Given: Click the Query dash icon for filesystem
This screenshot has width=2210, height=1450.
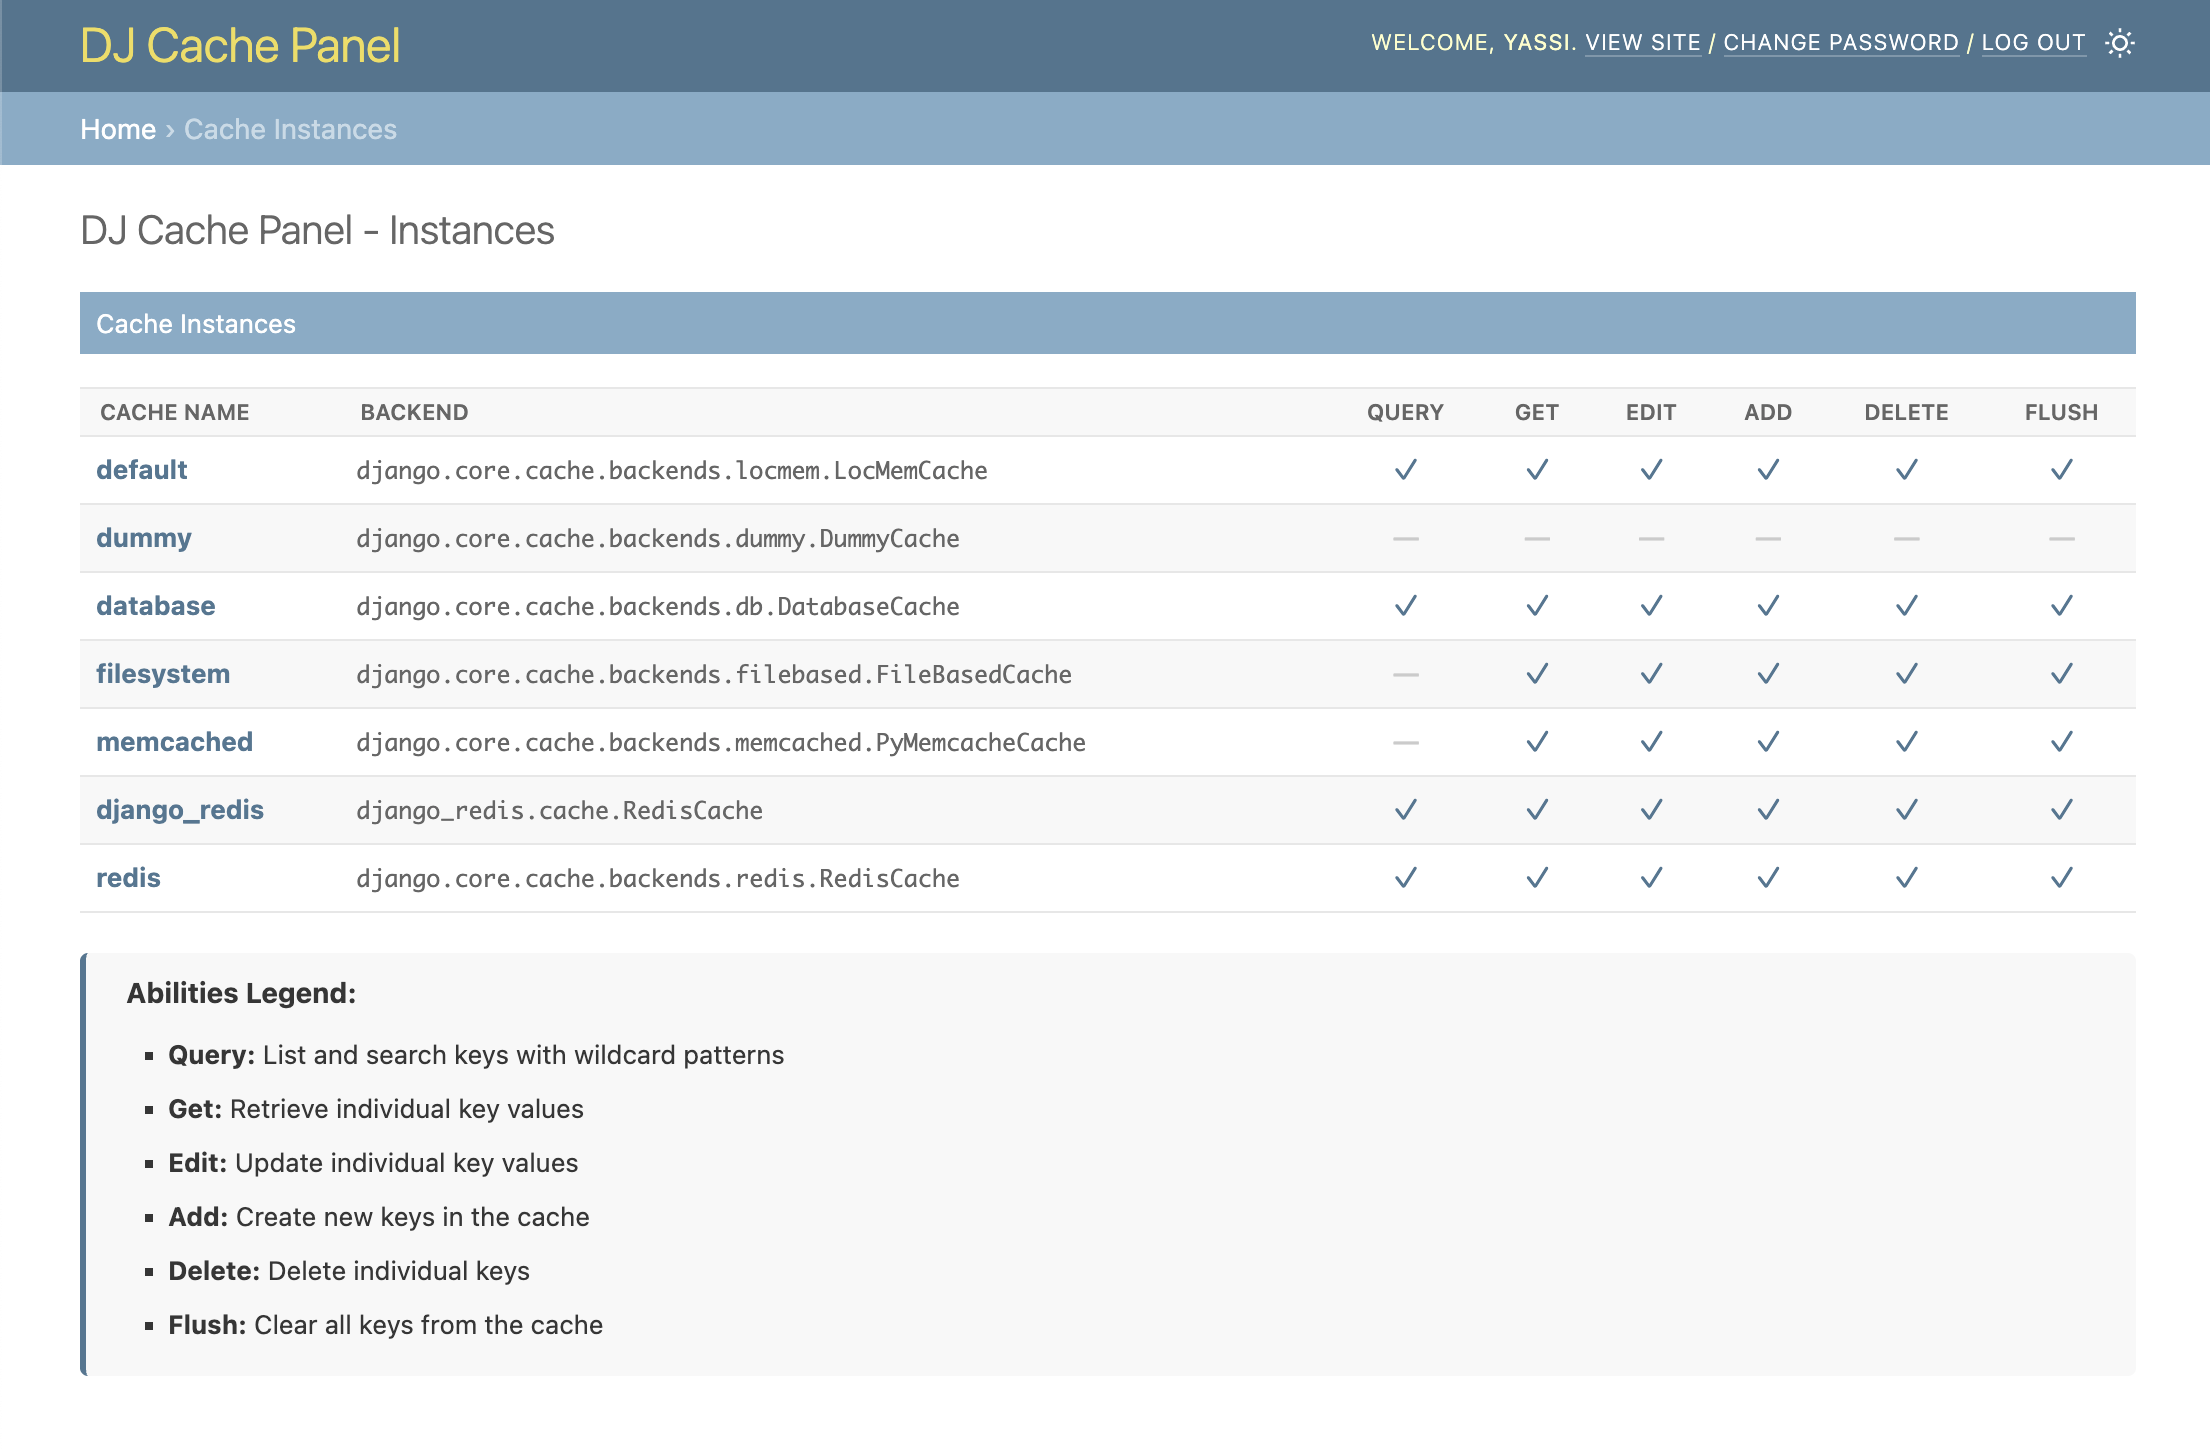Looking at the screenshot, I should pyautogui.click(x=1405, y=675).
